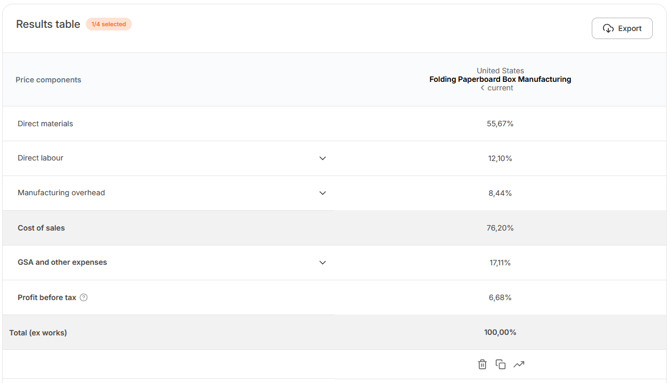Click the Cost of sales row
Image resolution: width=670 pixels, height=383 pixels.
point(334,228)
